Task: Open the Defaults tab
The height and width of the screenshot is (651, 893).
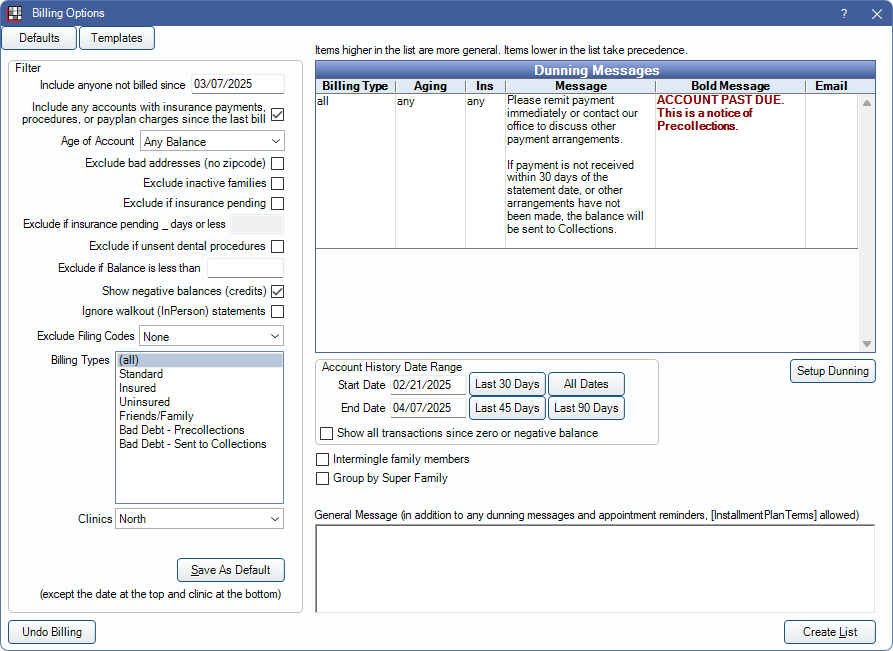Action: coord(39,38)
